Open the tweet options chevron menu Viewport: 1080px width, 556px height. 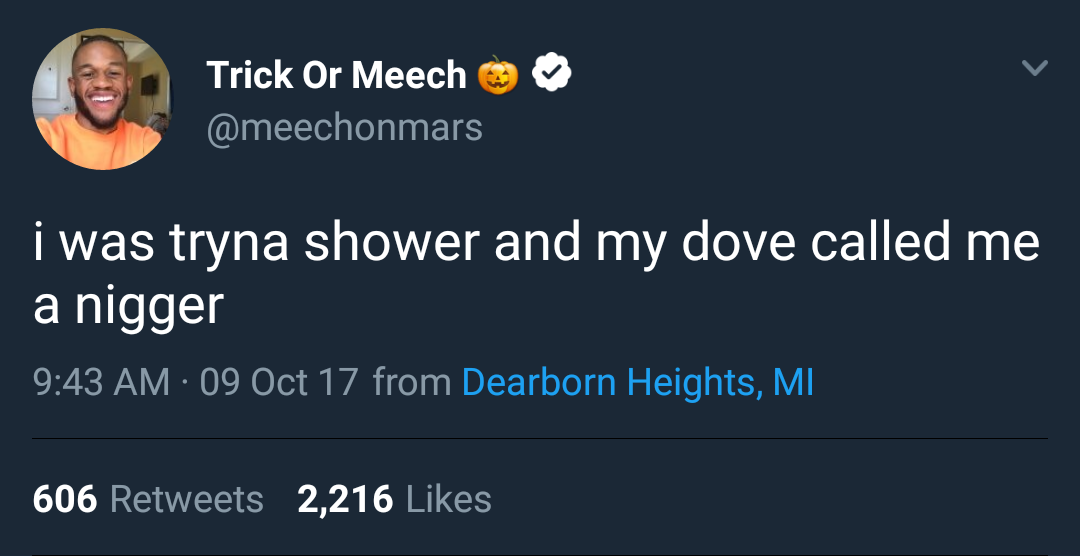(x=1034, y=69)
